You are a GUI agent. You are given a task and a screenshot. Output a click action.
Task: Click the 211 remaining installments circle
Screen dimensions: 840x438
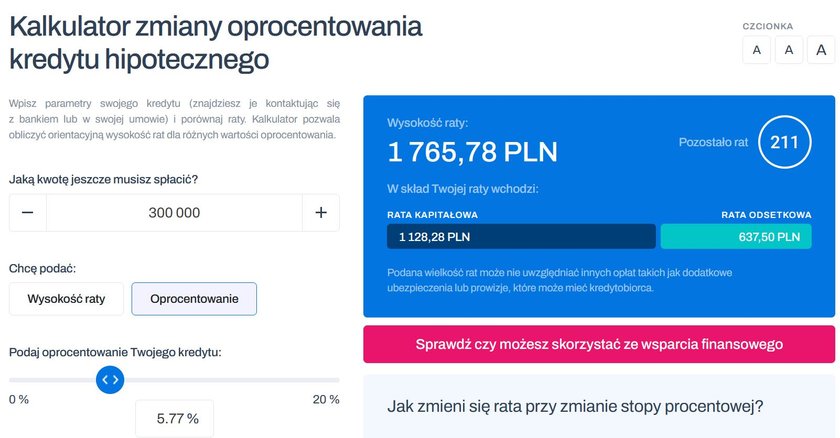pyautogui.click(x=785, y=142)
